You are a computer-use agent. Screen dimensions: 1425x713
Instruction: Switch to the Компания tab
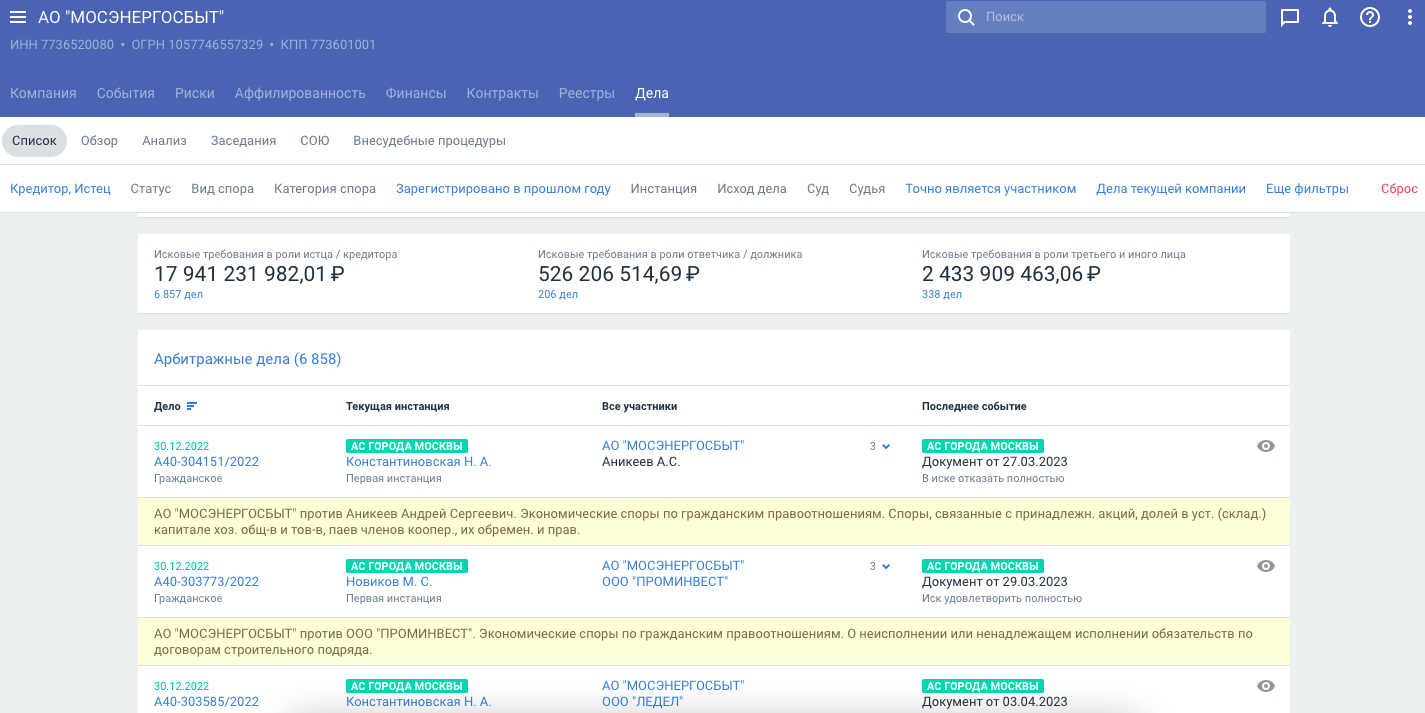coord(43,93)
